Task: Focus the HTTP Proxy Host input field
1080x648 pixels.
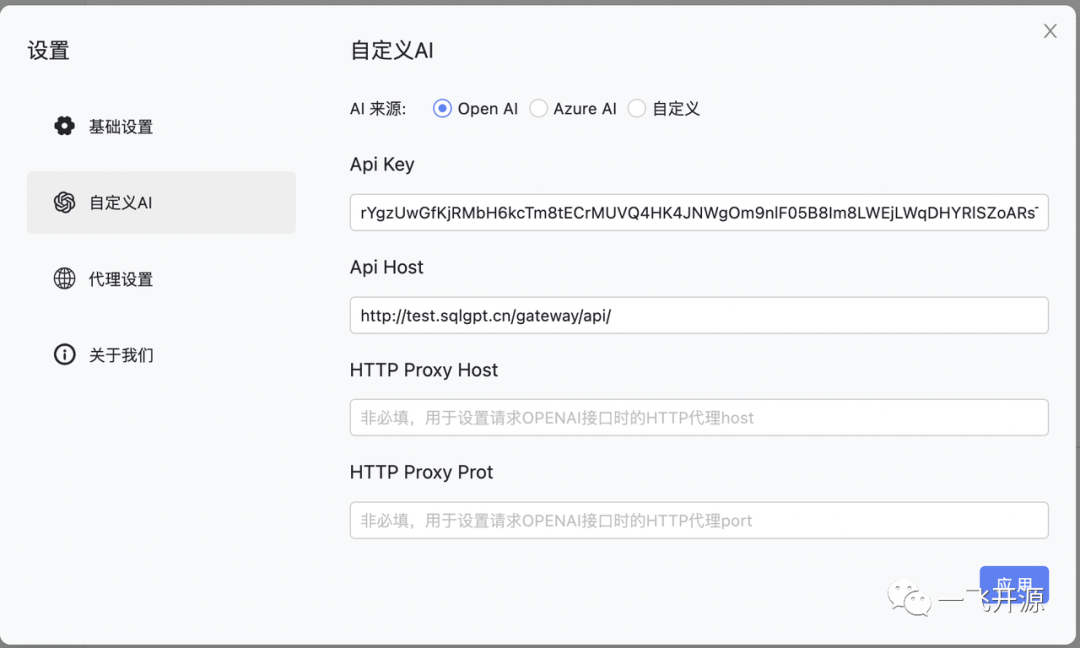Action: coord(699,417)
